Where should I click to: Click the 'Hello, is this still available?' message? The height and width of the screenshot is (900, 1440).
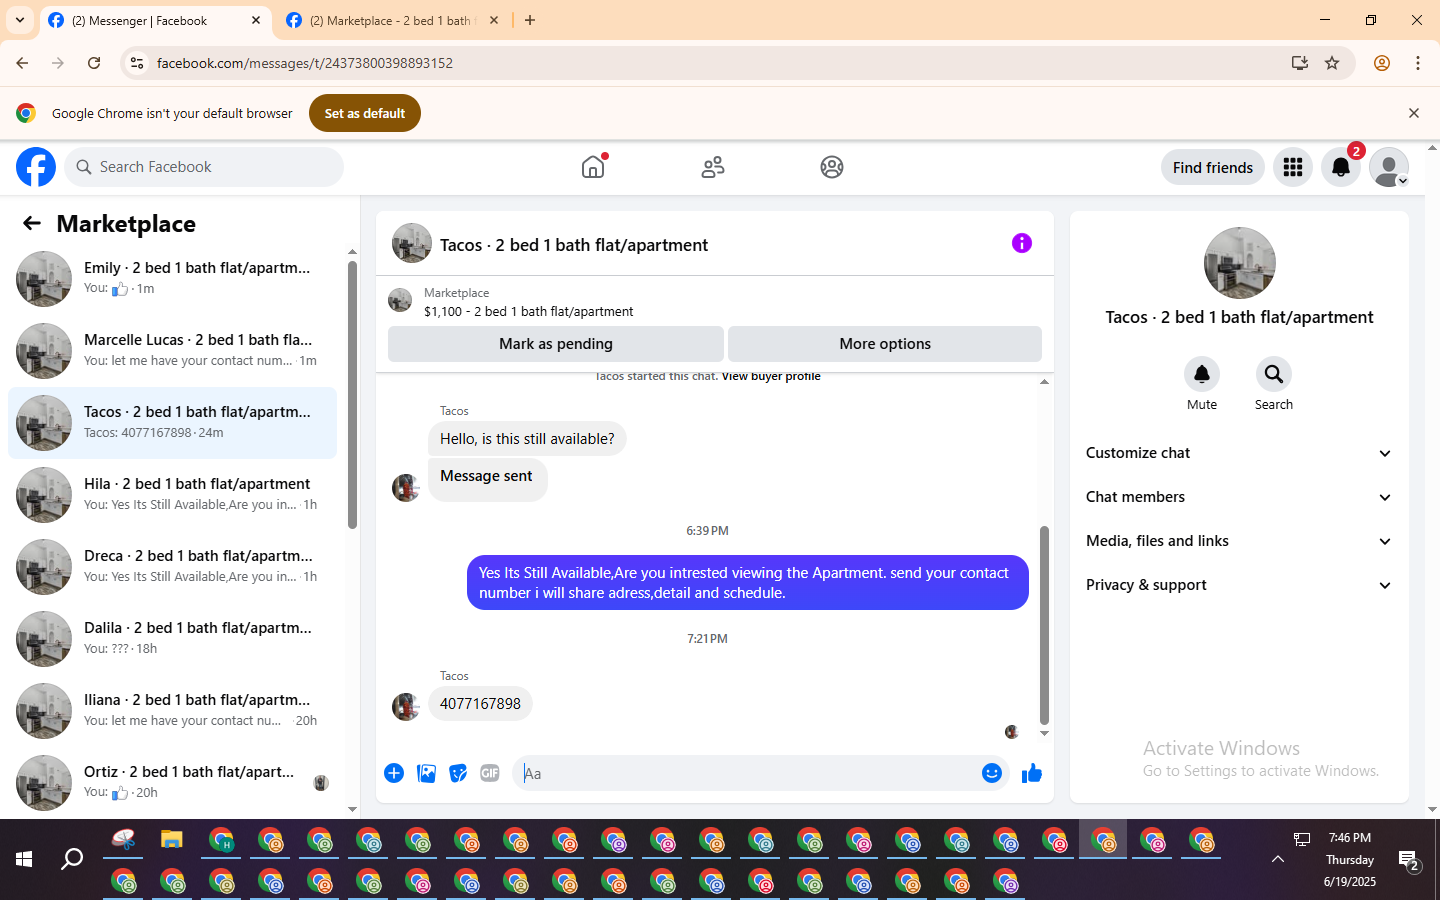pos(527,439)
